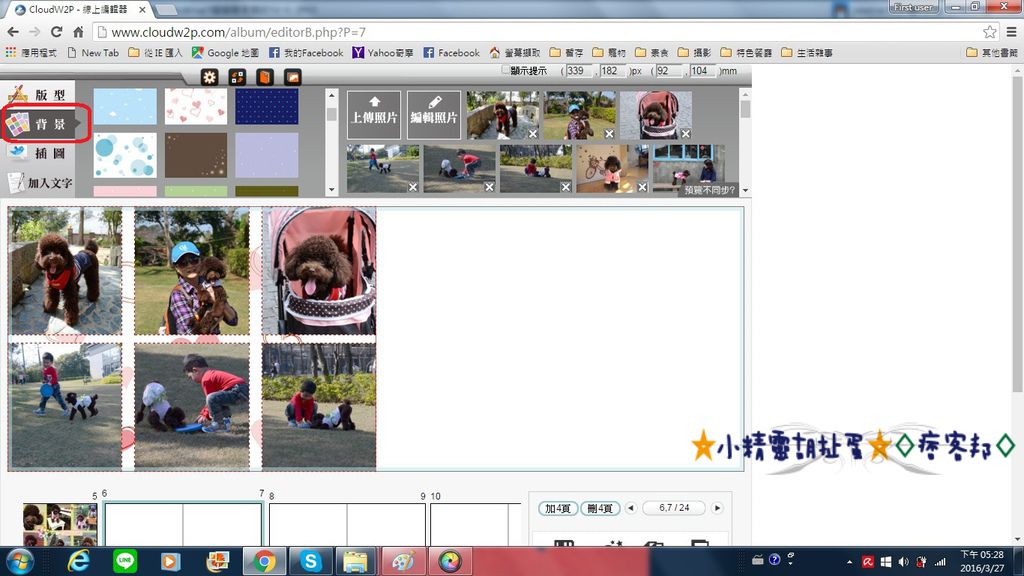
Task: Choose the brown sparkle background
Action: [196, 155]
